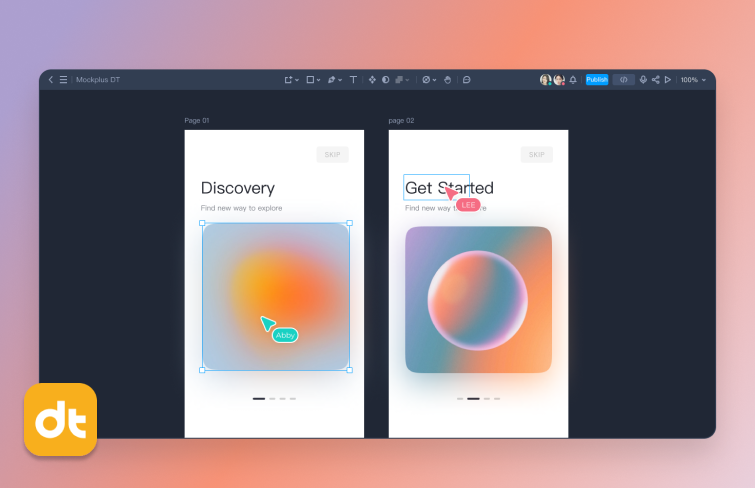This screenshot has height=488, width=755.
Task: Expand the pen tool dropdown
Action: coord(334,80)
